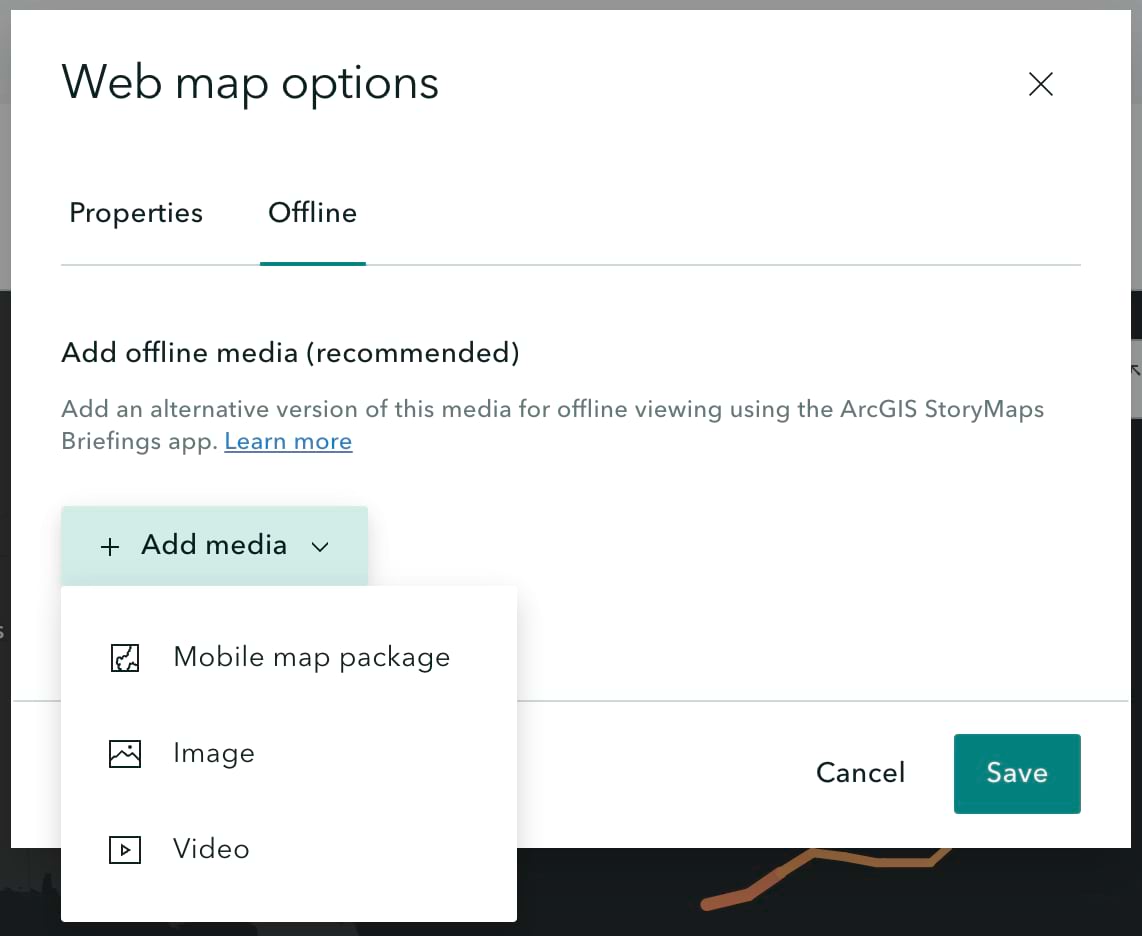This screenshot has width=1142, height=936.
Task: Pick Video from the media menu
Action: [211, 849]
